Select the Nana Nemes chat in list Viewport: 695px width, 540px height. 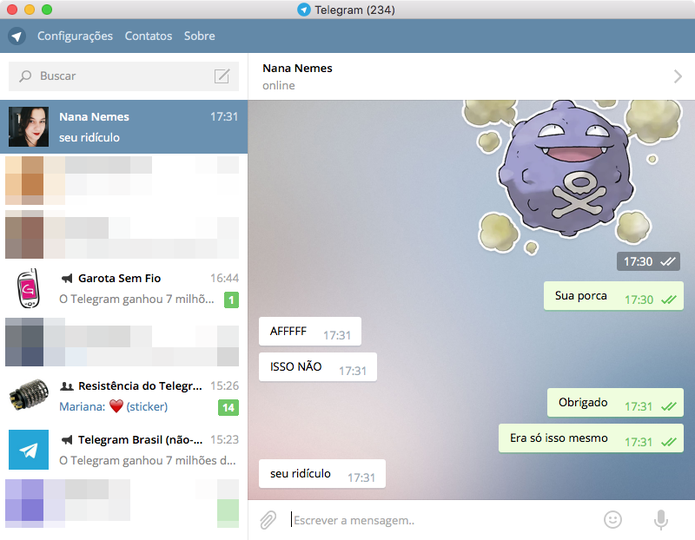click(124, 127)
